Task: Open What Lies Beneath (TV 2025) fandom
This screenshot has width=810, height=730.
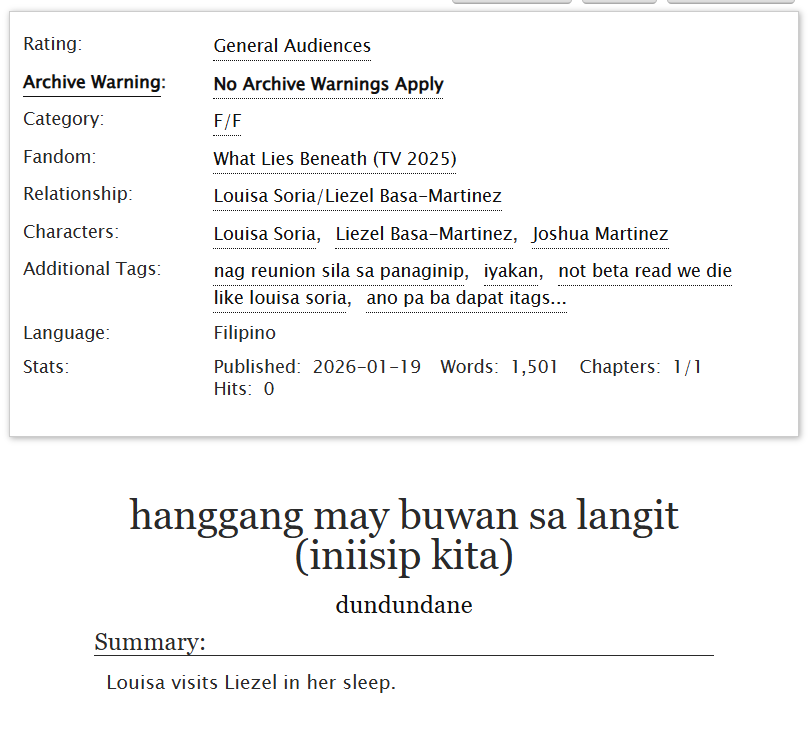Action: point(335,159)
